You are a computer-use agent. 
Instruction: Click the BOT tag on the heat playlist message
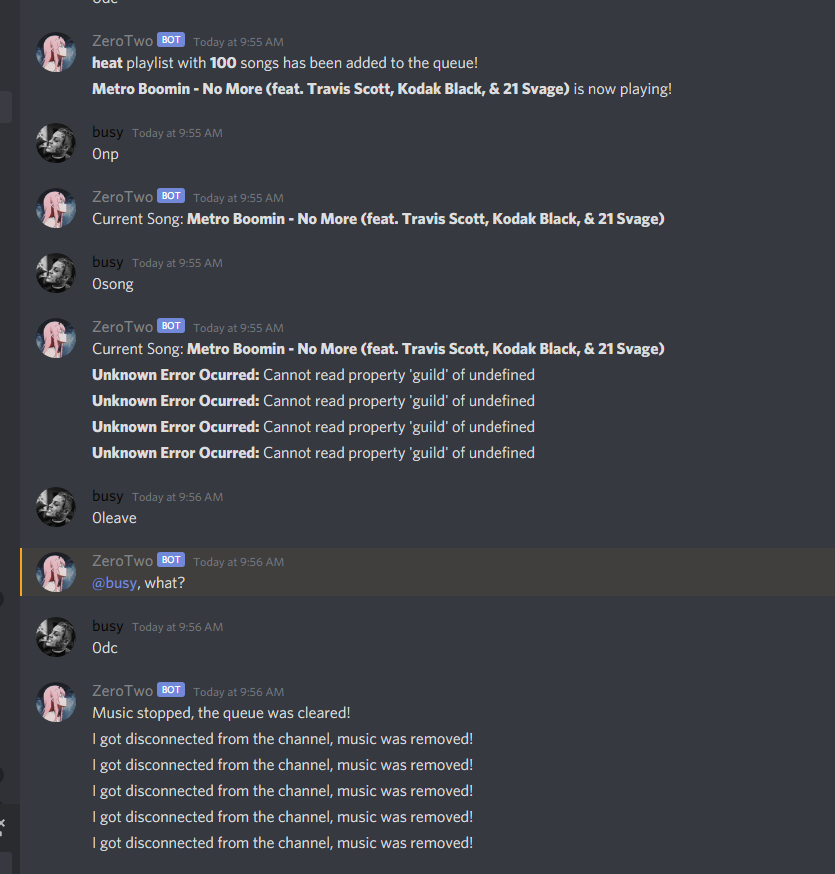(171, 40)
